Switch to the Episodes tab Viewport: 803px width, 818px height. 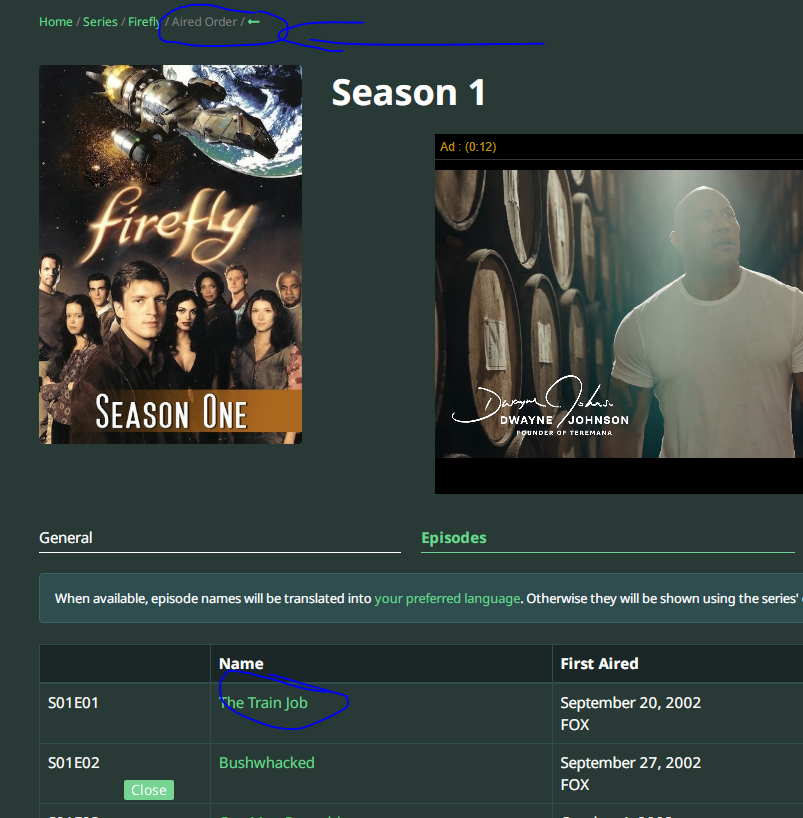(x=454, y=538)
